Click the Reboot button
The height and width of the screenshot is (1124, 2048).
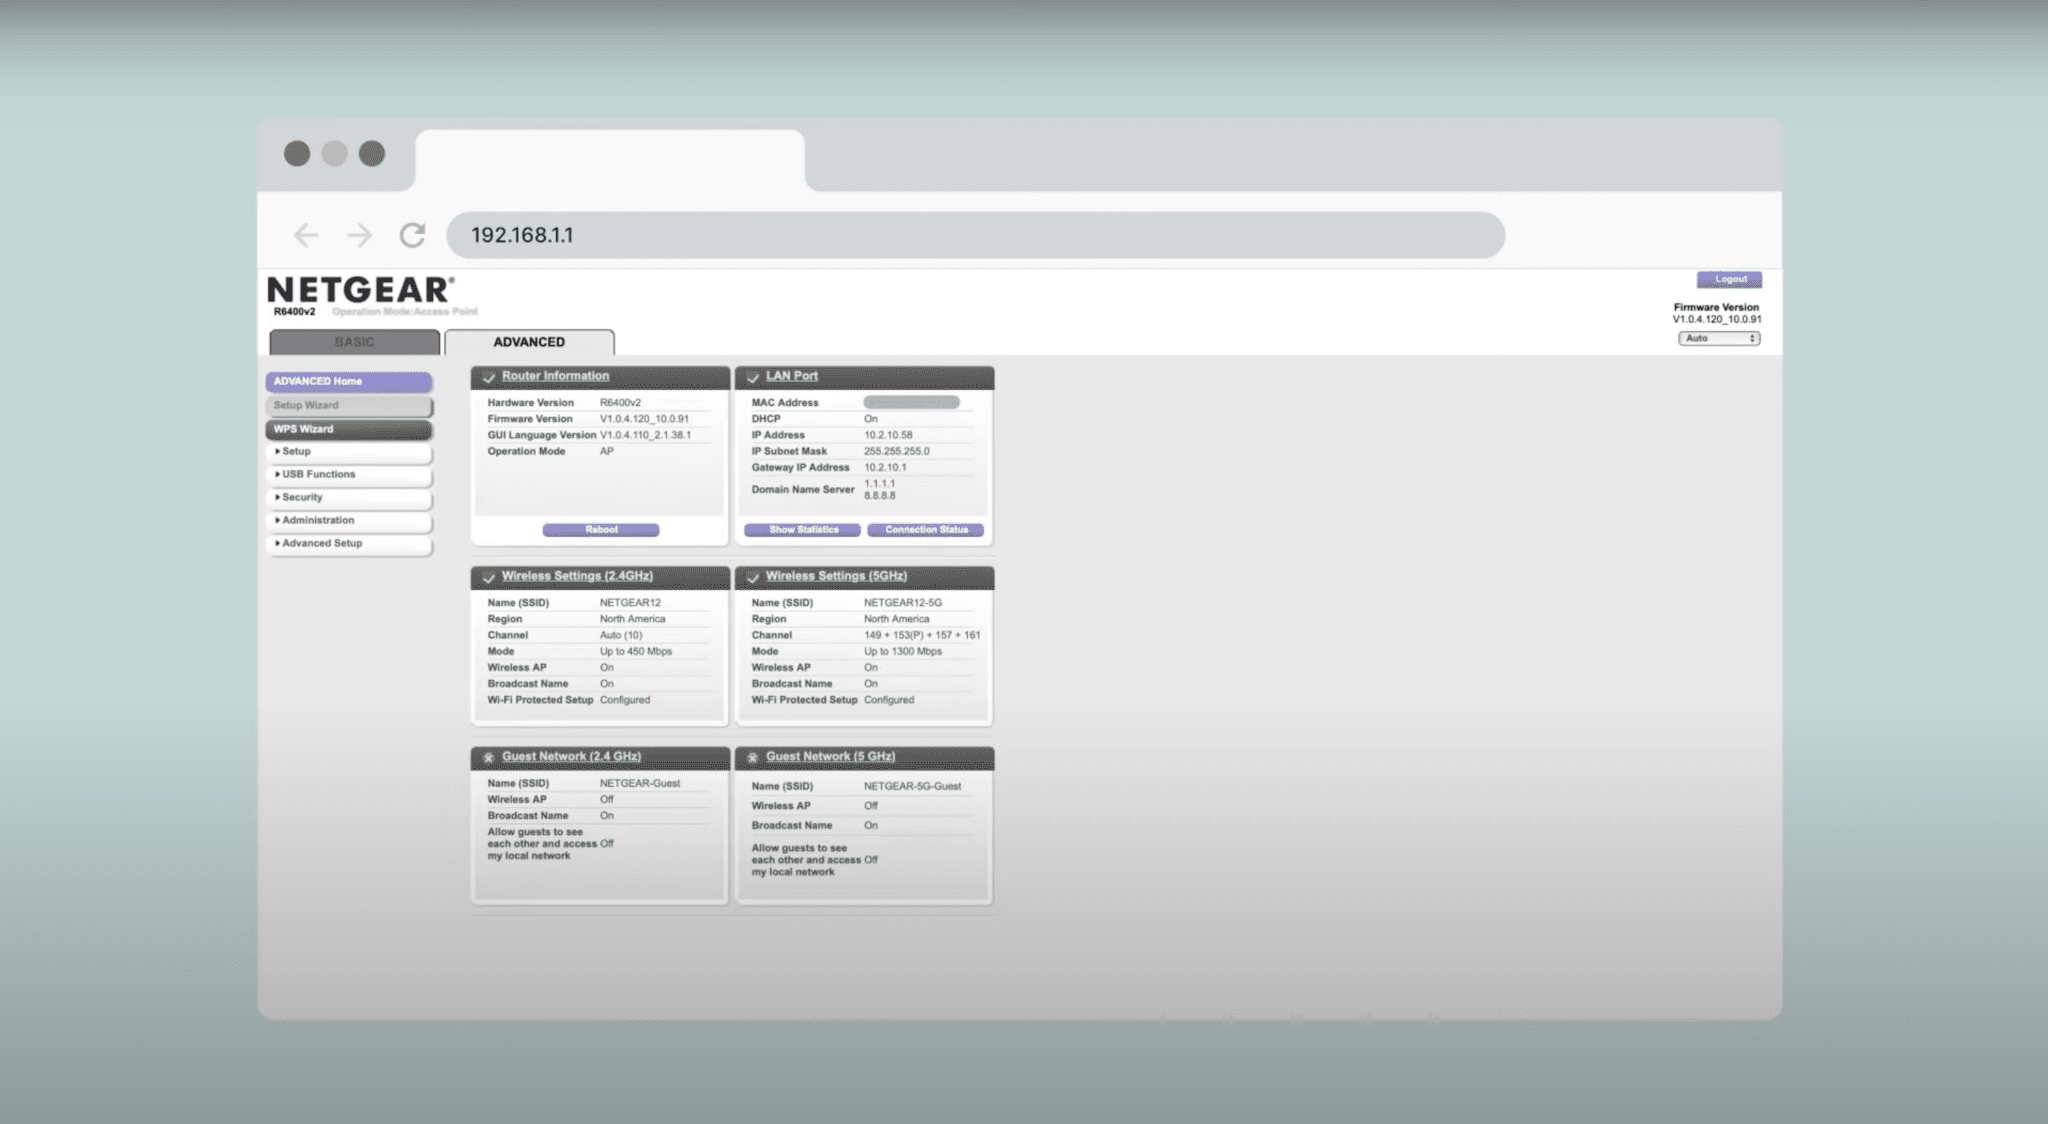tap(600, 530)
